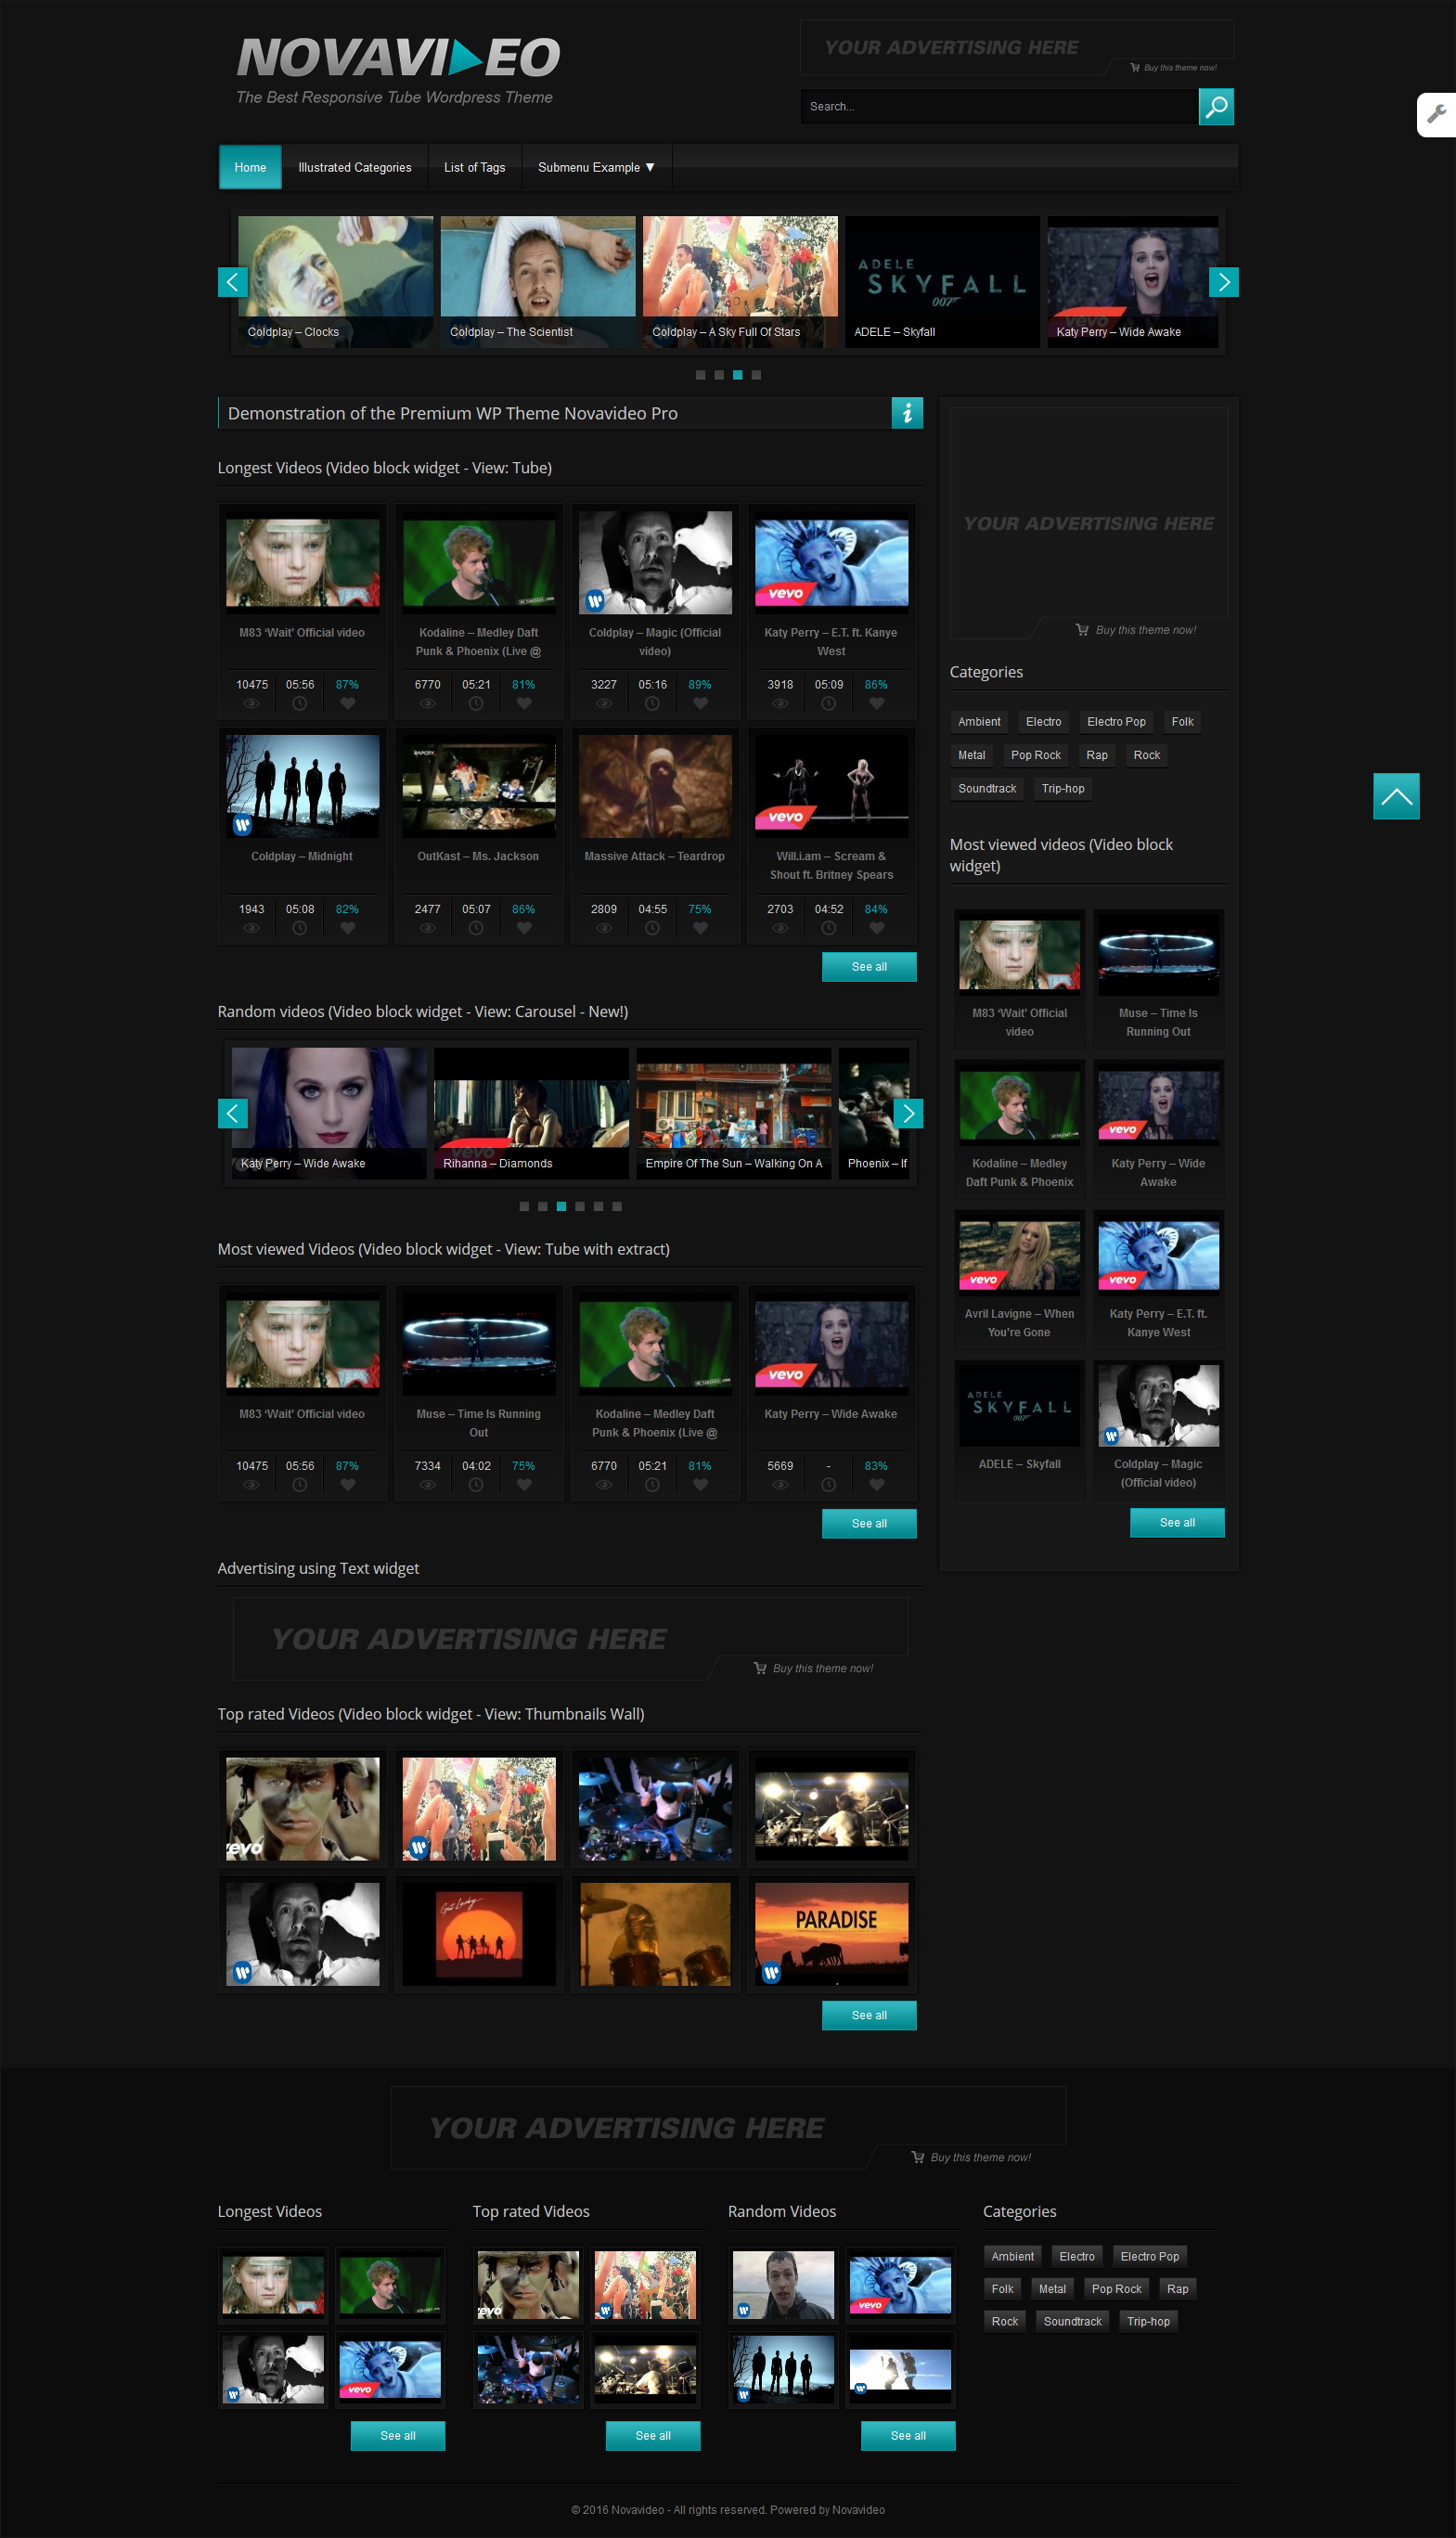This screenshot has height=2538, width=1456.
Task: Go to previous slide in top featured carousel
Action: pos(233,282)
